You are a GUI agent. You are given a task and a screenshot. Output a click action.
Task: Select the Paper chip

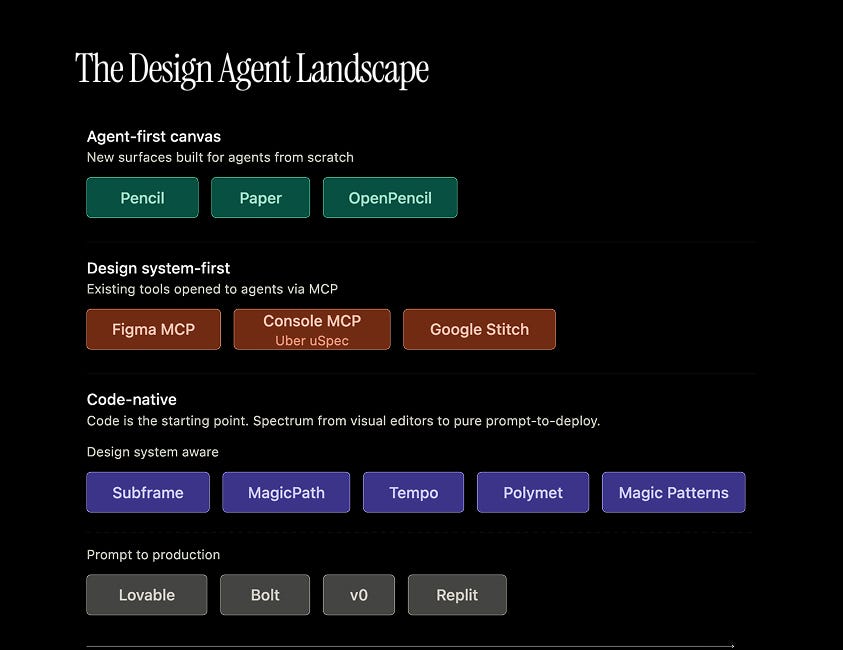pos(260,197)
